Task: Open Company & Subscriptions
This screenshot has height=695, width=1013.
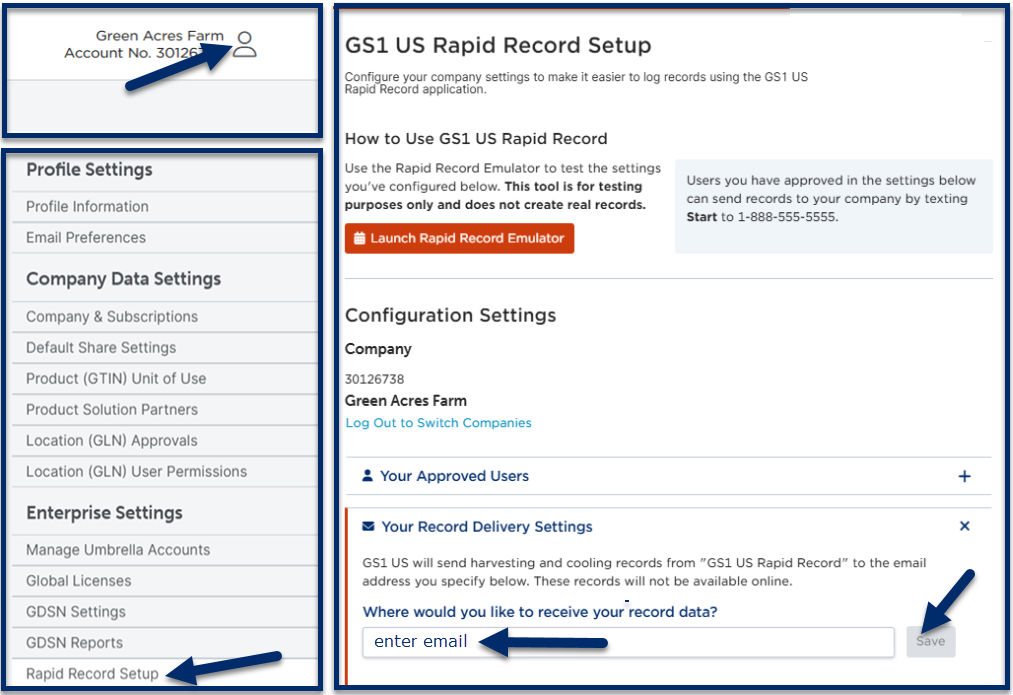Action: (112, 316)
